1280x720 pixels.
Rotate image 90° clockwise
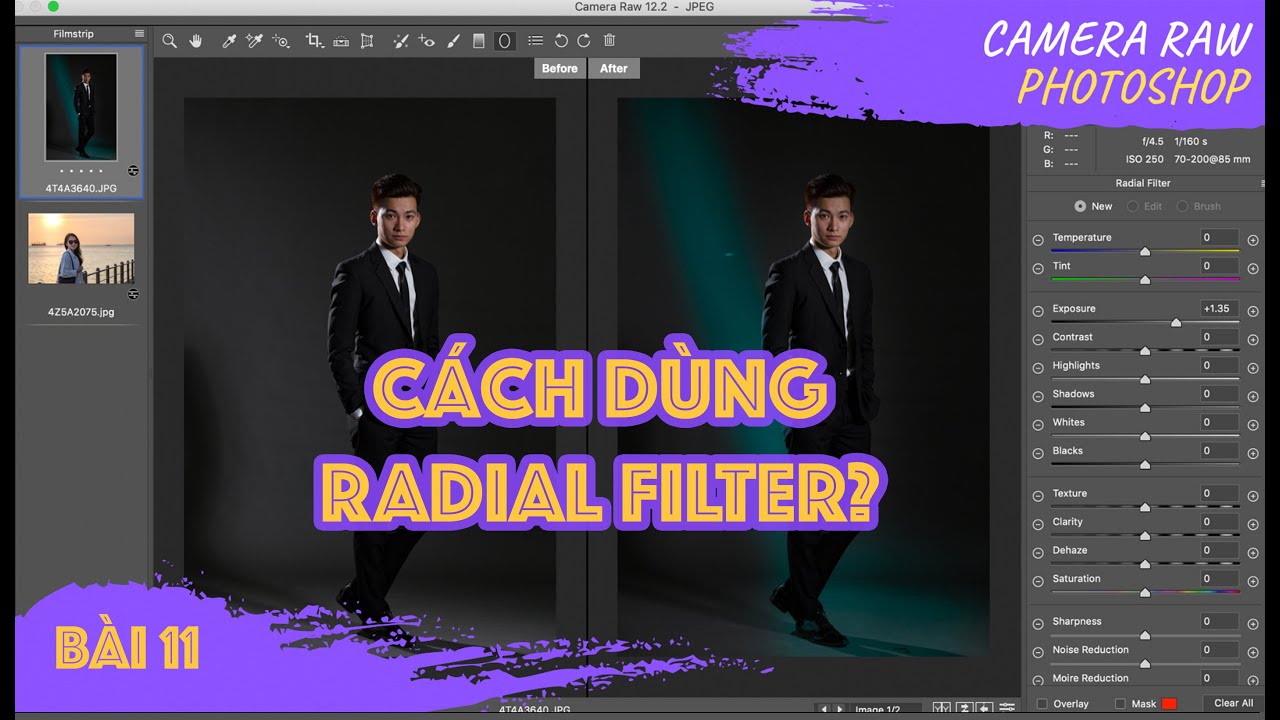tap(584, 41)
